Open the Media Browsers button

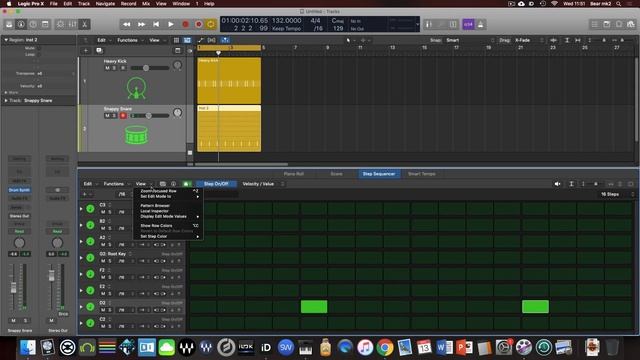631,24
